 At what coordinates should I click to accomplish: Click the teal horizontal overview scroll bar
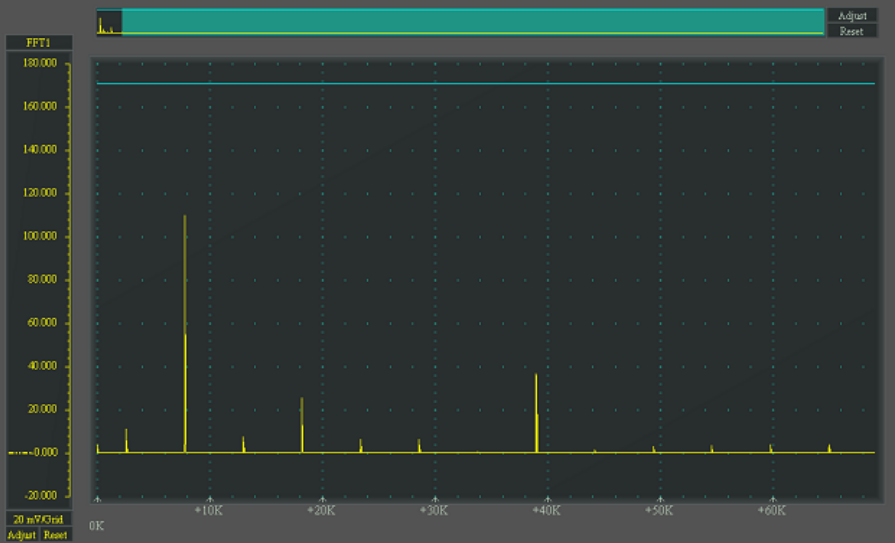473,22
